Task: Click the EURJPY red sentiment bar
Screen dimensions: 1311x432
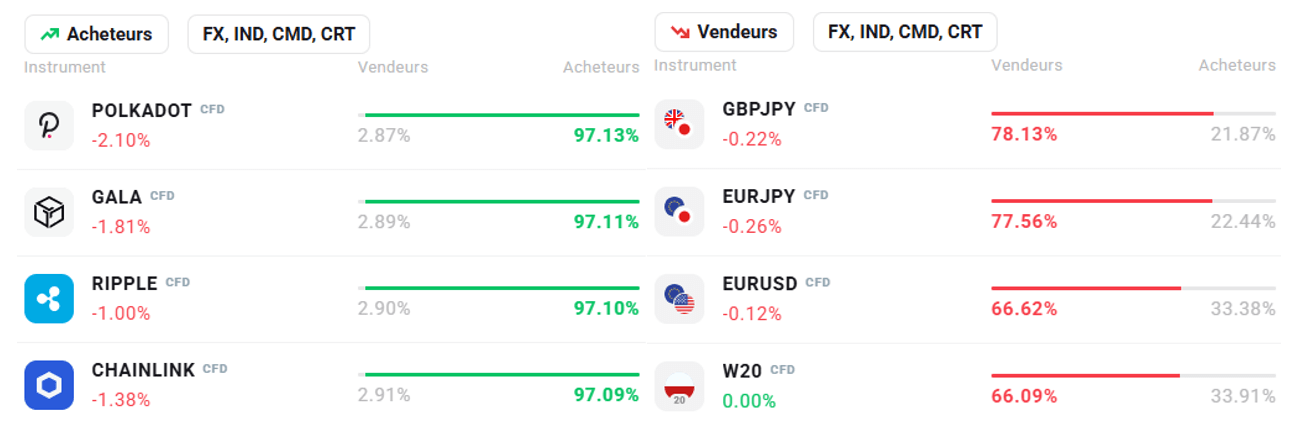Action: [x=1101, y=201]
